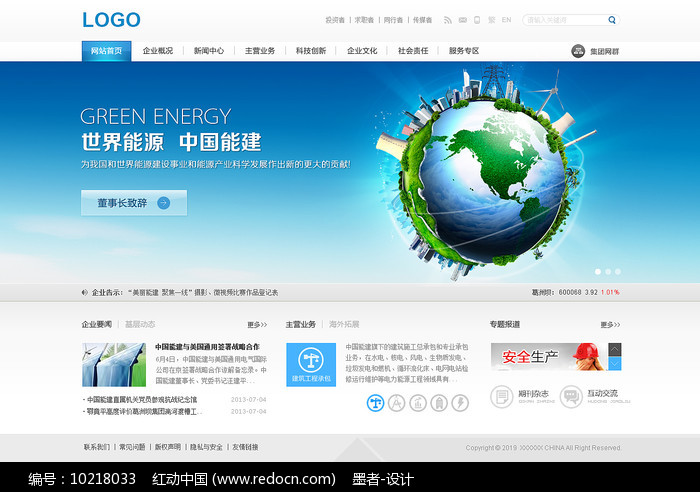The width and height of the screenshot is (700, 492).
Task: Open the 新闻中心 navigation menu item
Action: click(x=209, y=51)
